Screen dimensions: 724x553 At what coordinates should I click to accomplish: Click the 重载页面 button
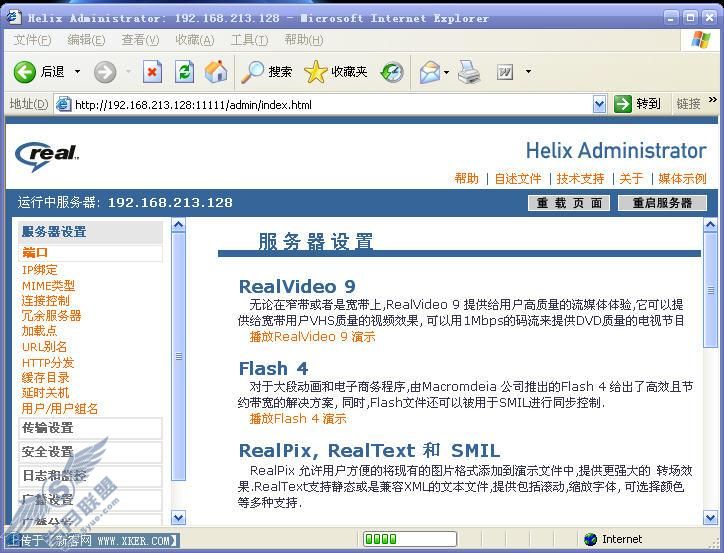pyautogui.click(x=569, y=203)
